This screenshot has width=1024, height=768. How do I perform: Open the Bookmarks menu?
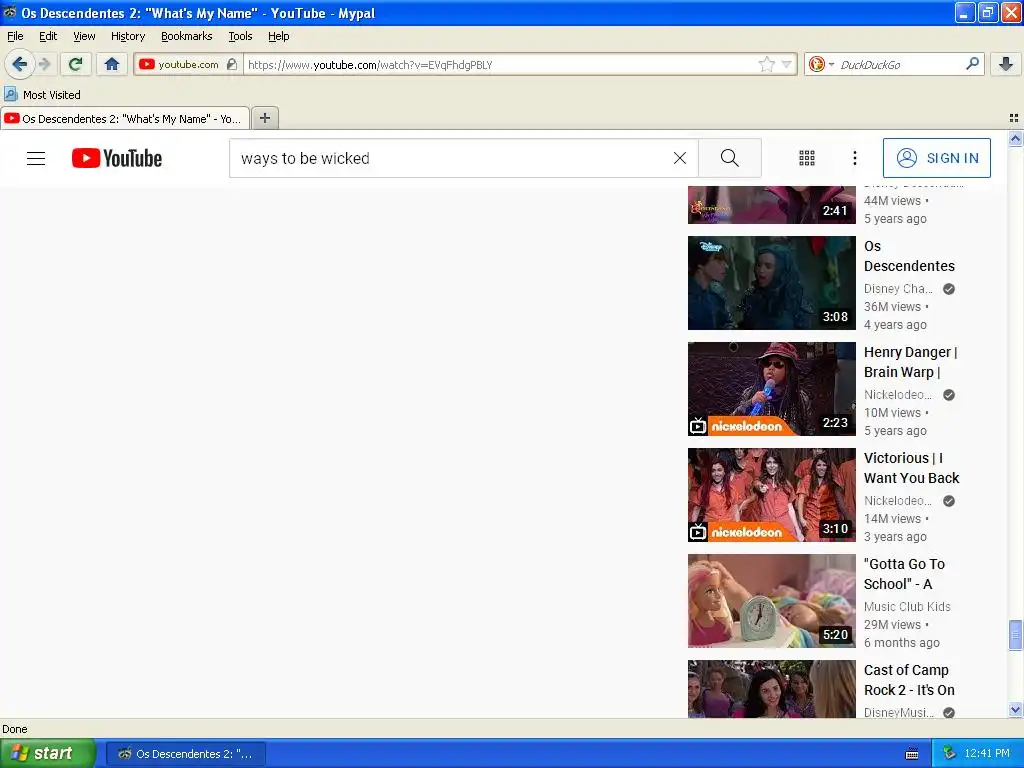click(x=187, y=36)
